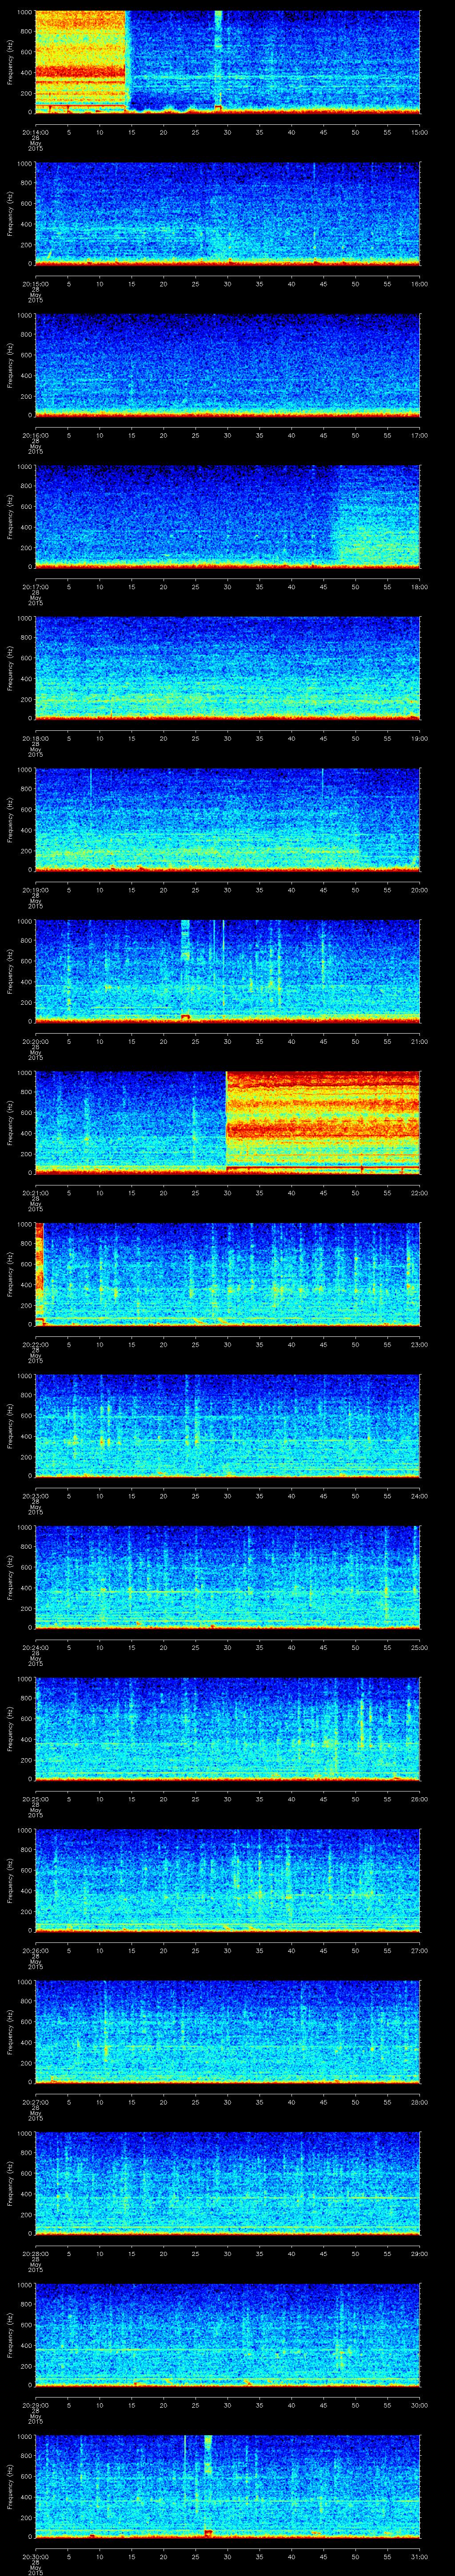Open the spectrogram panel starting at 20:20:00

pyautogui.click(x=227, y=971)
